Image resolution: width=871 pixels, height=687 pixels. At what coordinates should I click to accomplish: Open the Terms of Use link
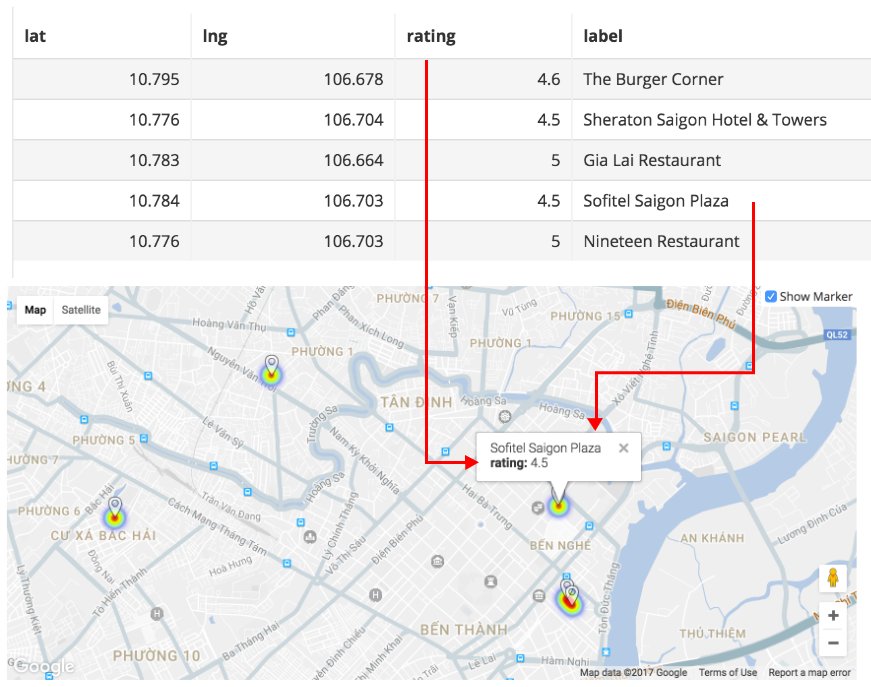[727, 673]
